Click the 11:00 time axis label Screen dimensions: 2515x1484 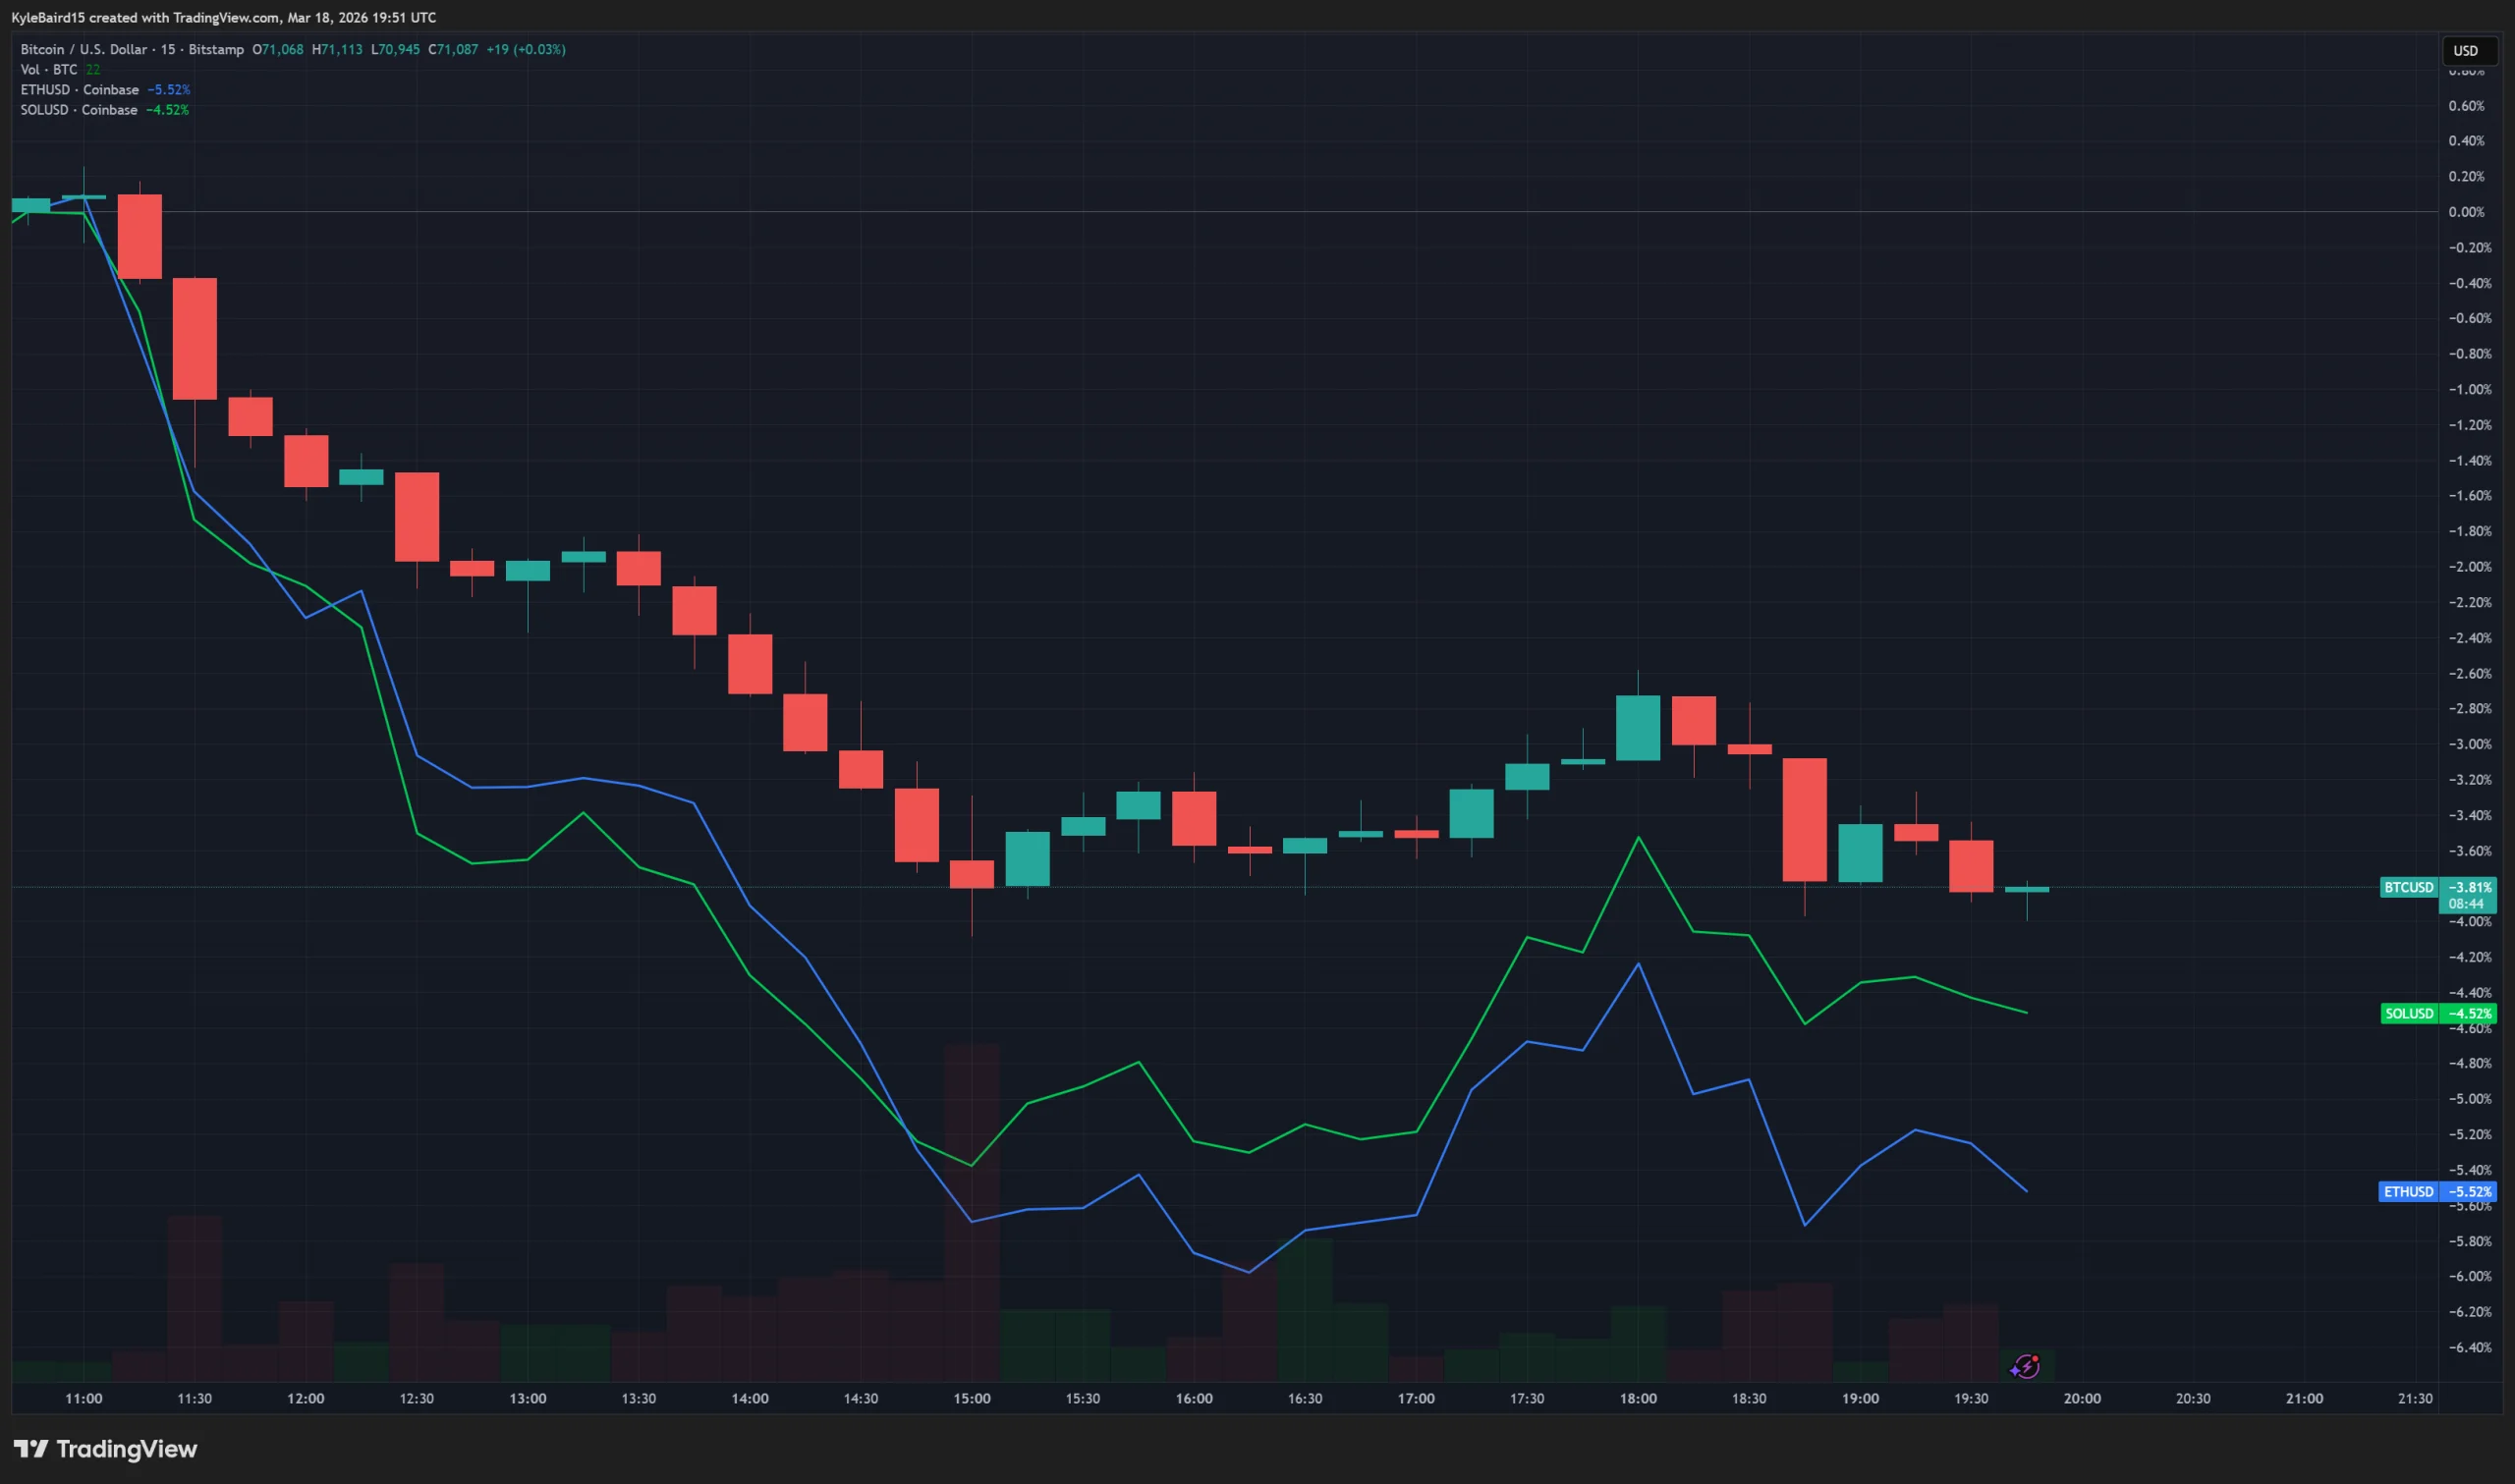pos(83,1398)
